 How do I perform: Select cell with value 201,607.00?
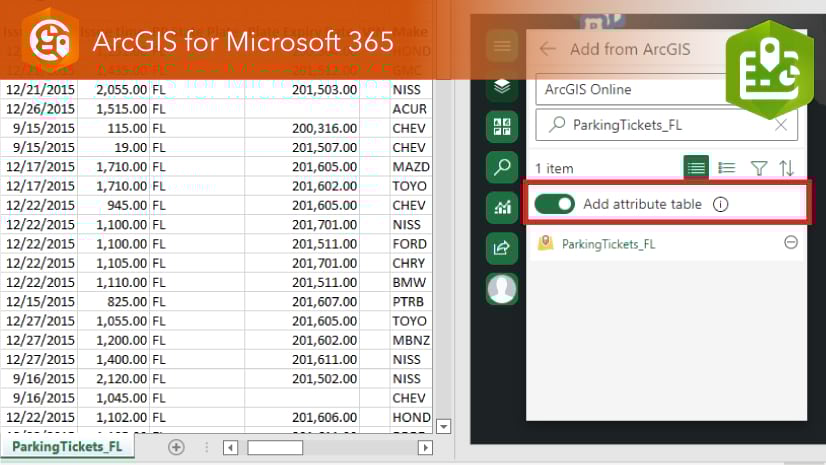tap(302, 302)
